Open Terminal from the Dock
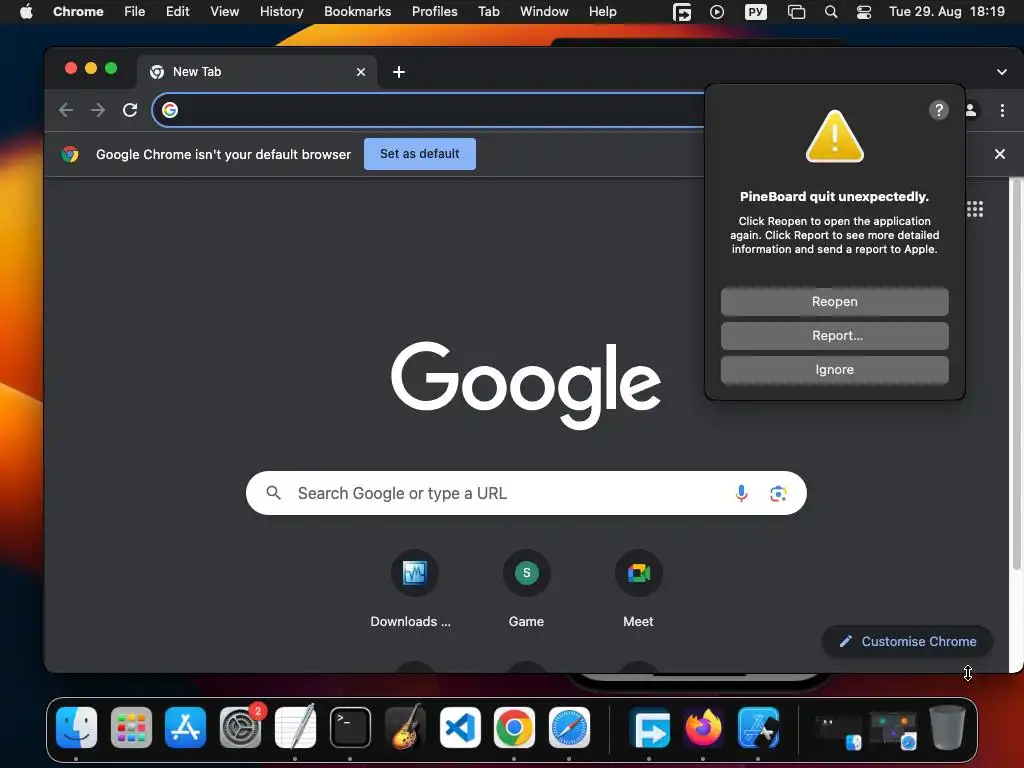Image resolution: width=1024 pixels, height=768 pixels. (350, 727)
